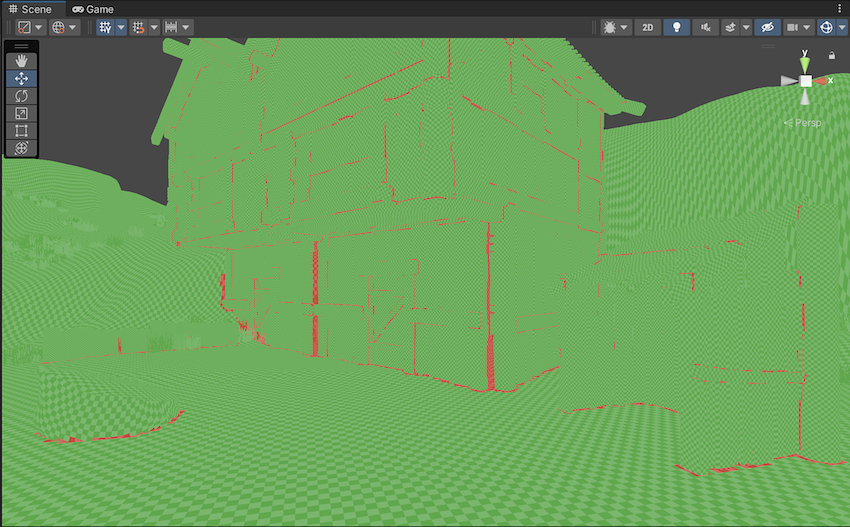The width and height of the screenshot is (850, 527).
Task: Select the Rotate tool
Action: coord(22,96)
